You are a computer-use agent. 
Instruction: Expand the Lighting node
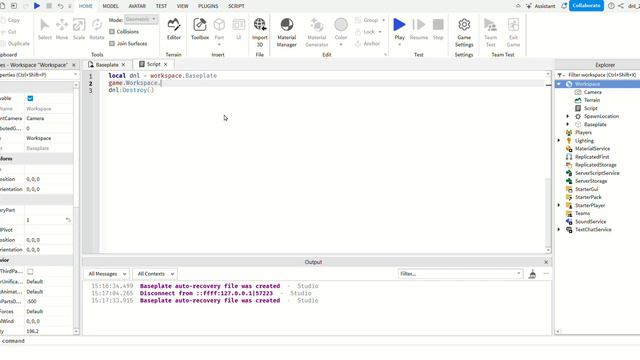pyautogui.click(x=559, y=140)
